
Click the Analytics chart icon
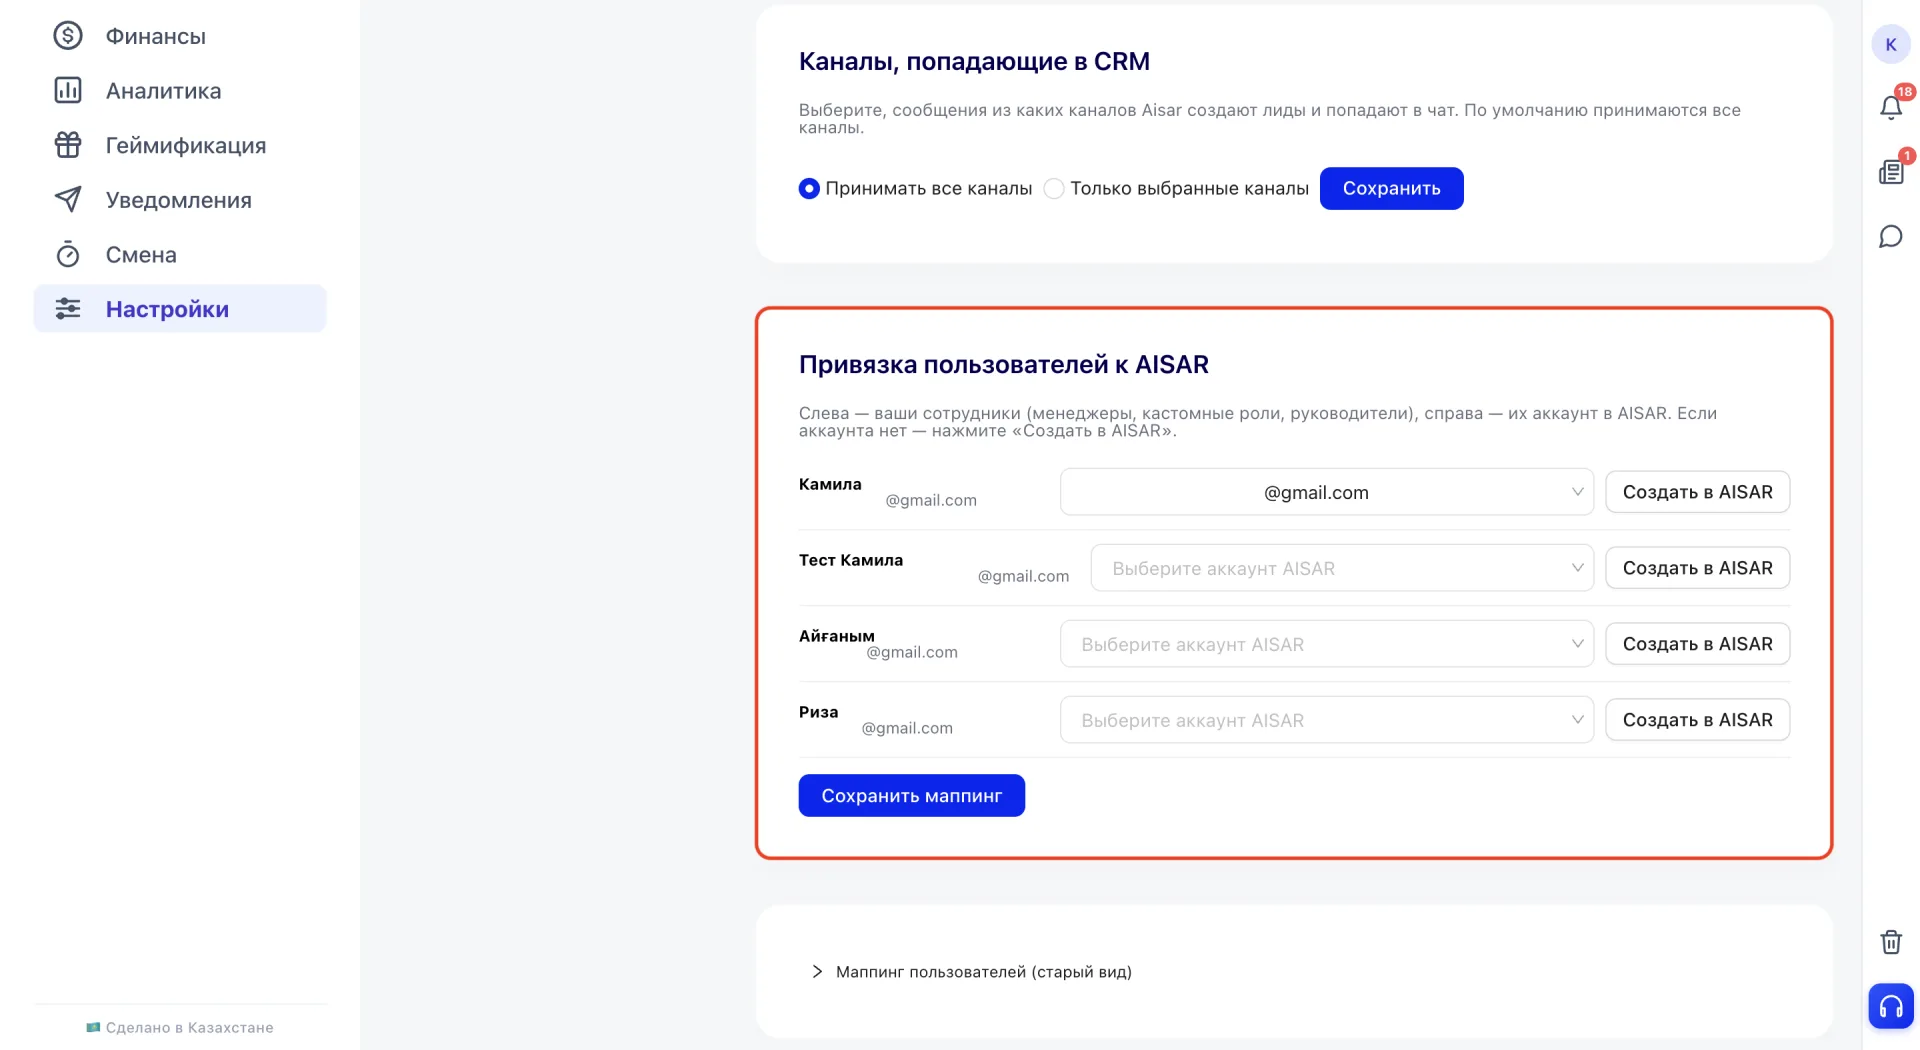68,90
